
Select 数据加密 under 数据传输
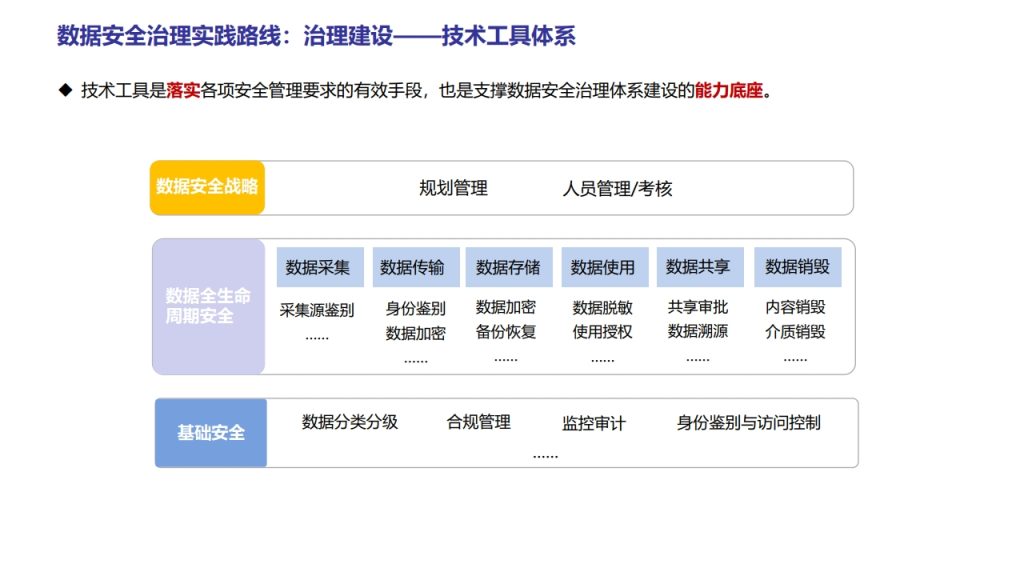415,334
